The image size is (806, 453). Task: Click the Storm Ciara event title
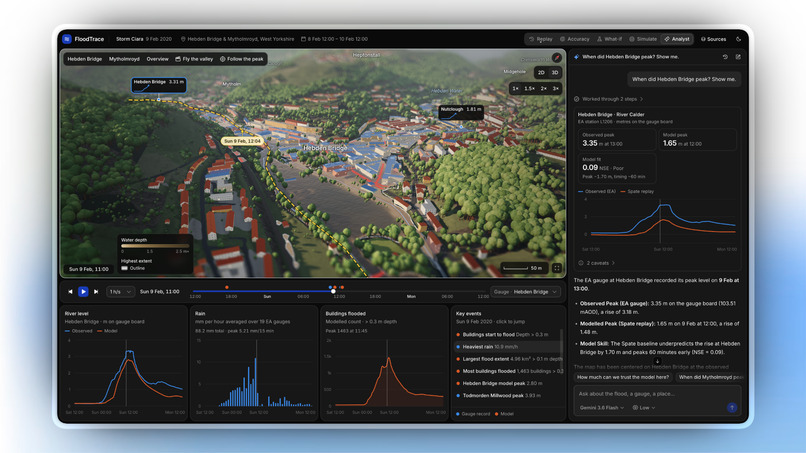[x=129, y=39]
